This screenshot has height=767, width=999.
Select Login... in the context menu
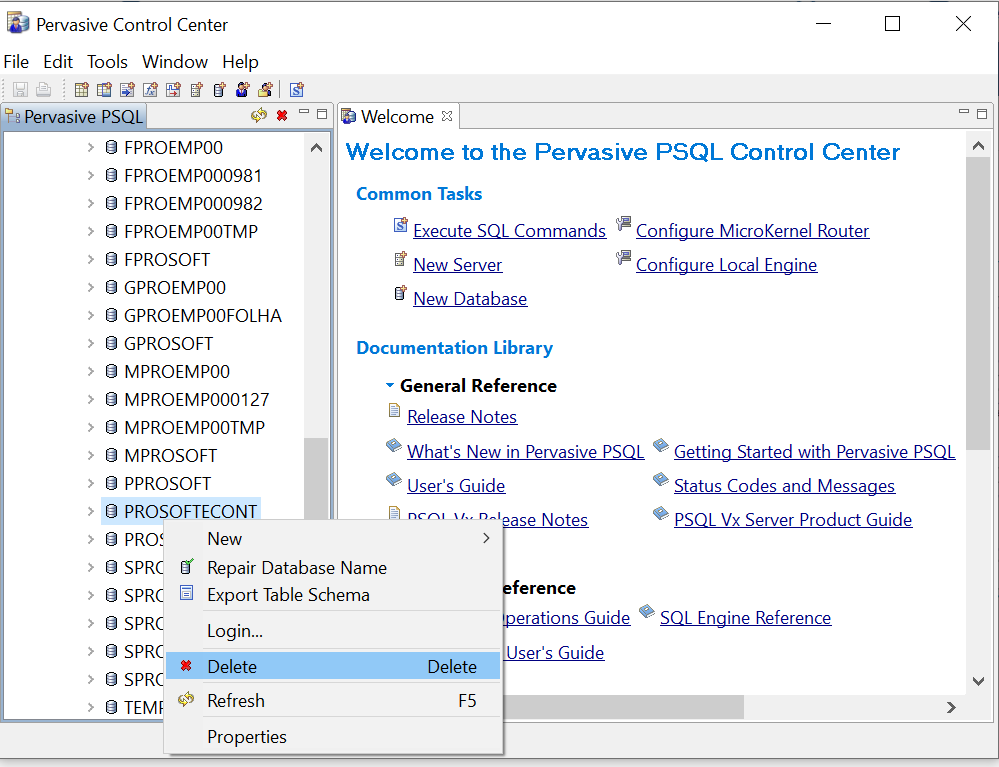click(333, 631)
